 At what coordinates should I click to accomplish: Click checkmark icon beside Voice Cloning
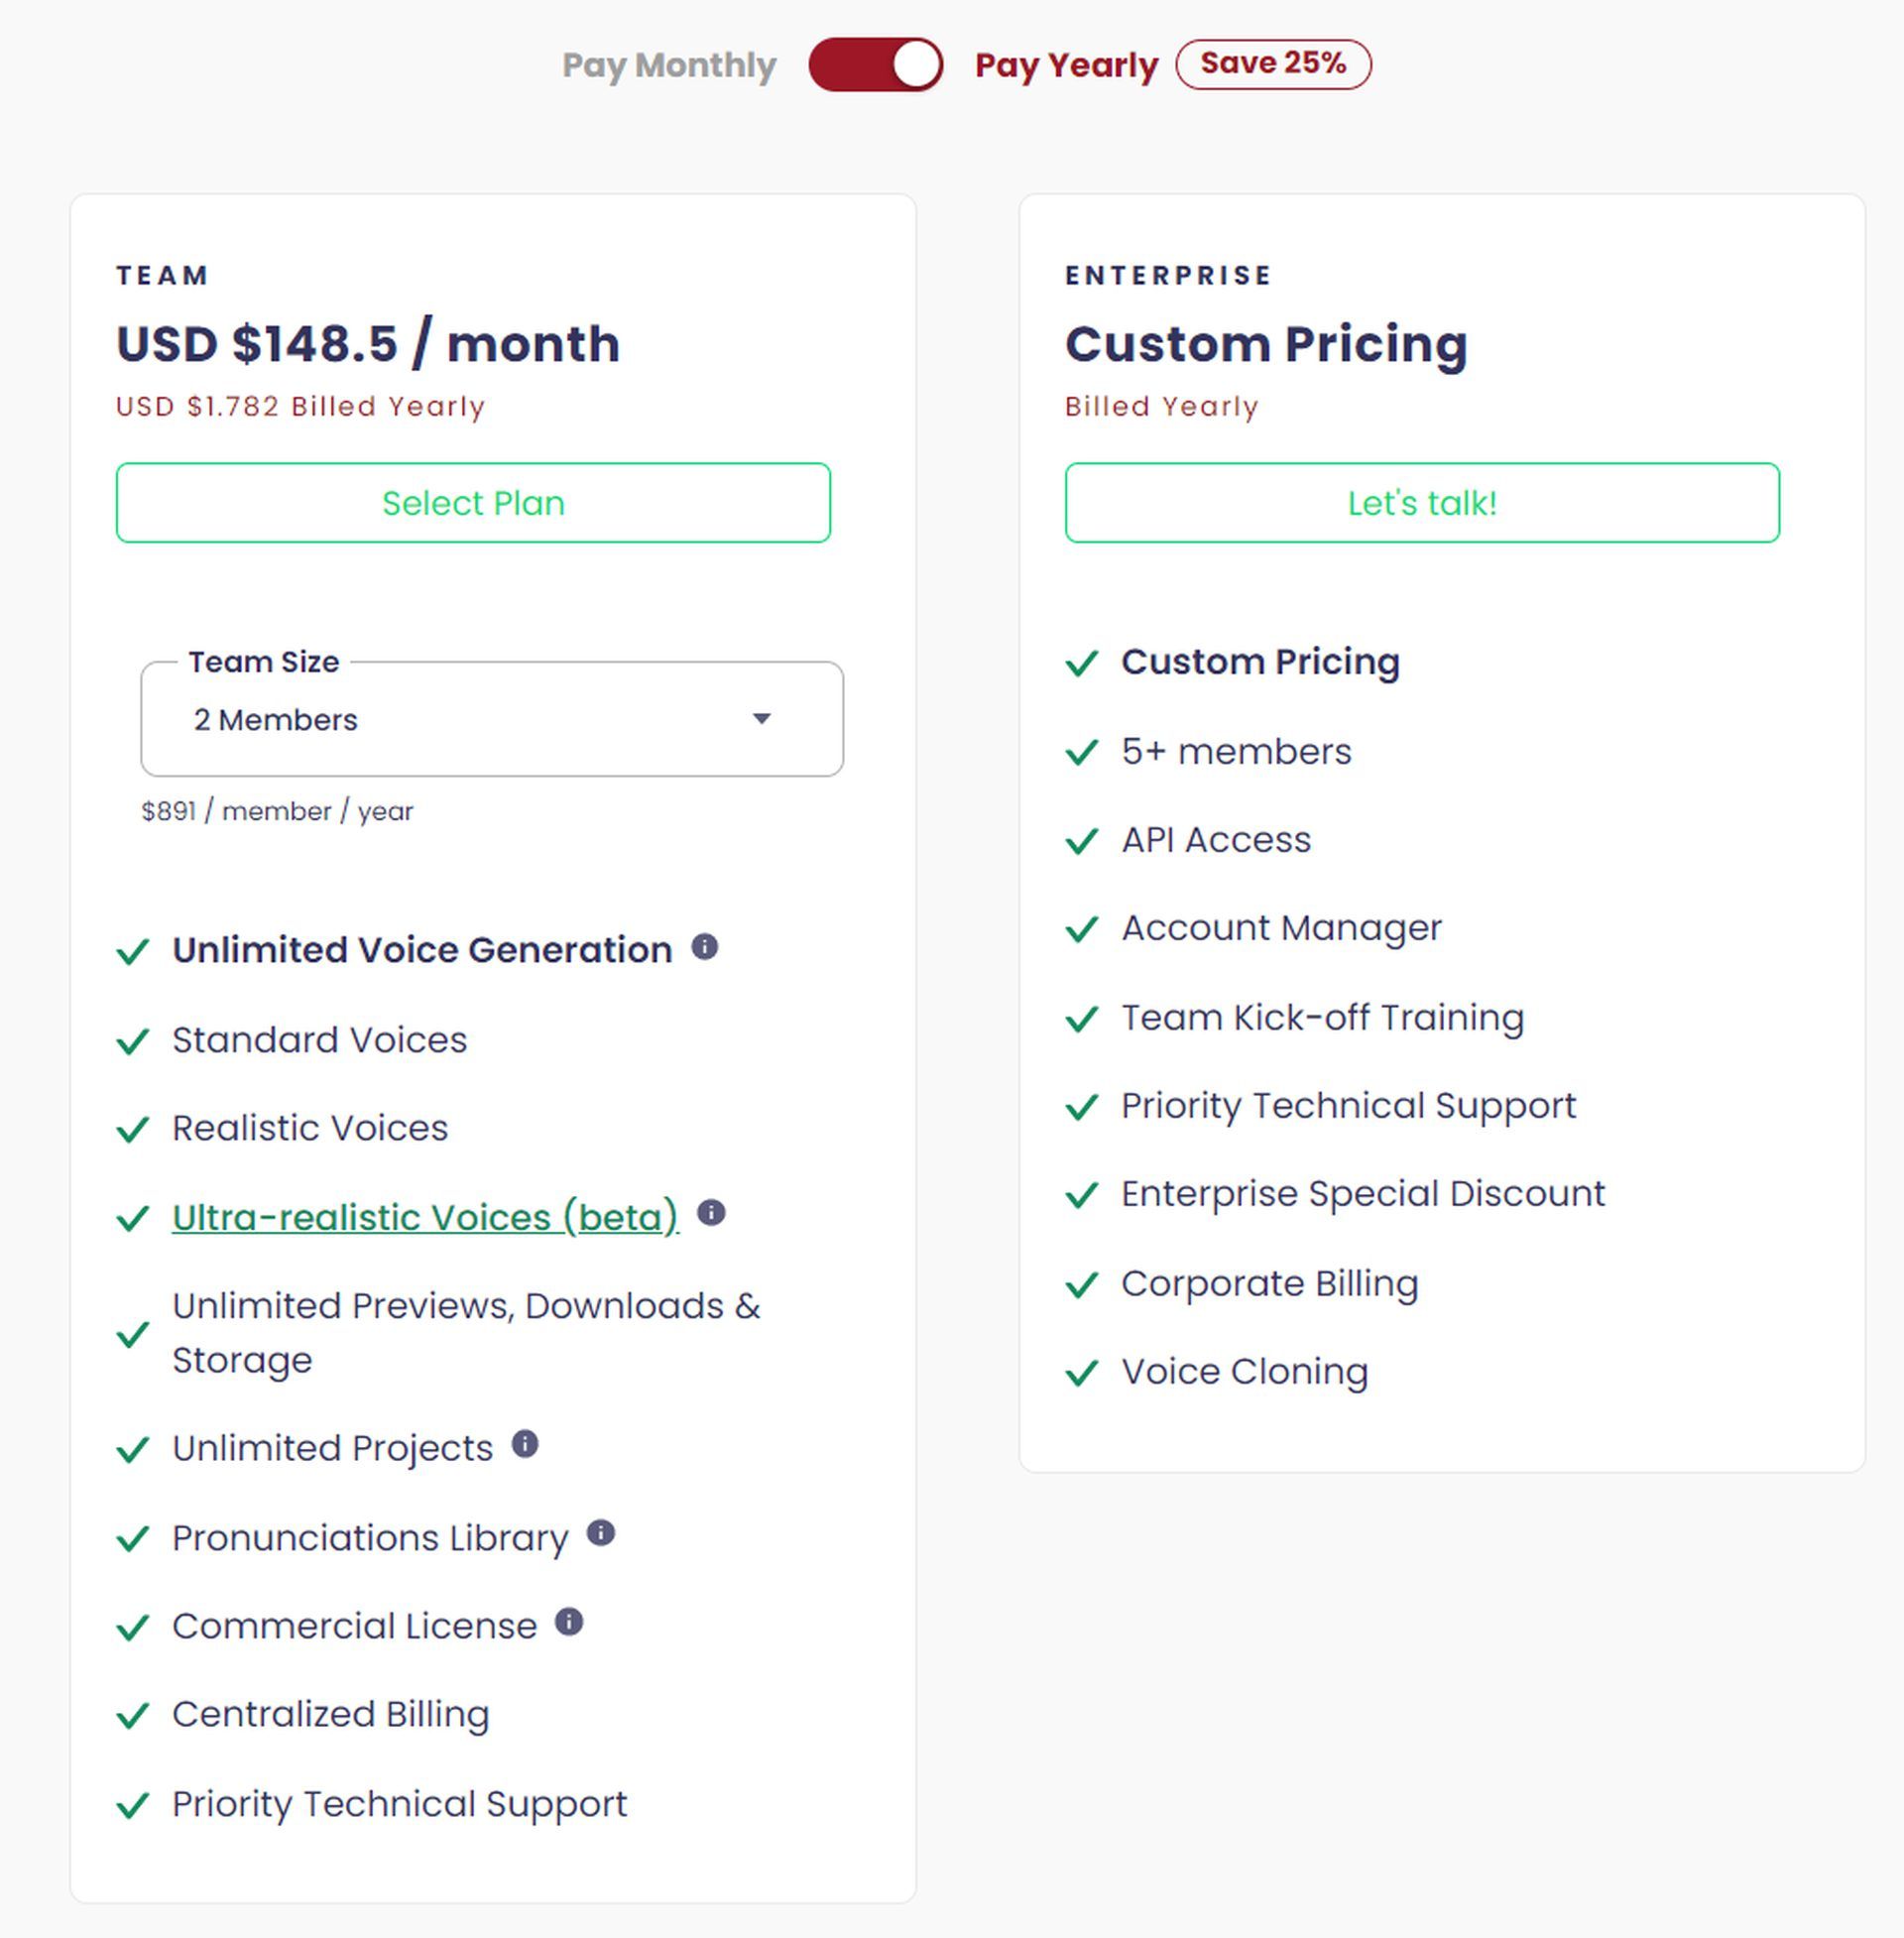[1082, 1373]
